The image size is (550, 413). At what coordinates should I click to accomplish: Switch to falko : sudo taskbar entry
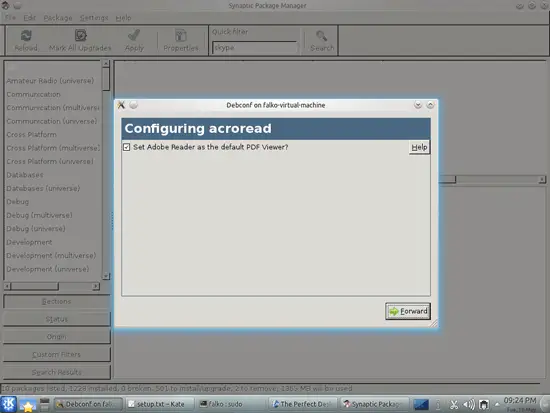tap(231, 404)
